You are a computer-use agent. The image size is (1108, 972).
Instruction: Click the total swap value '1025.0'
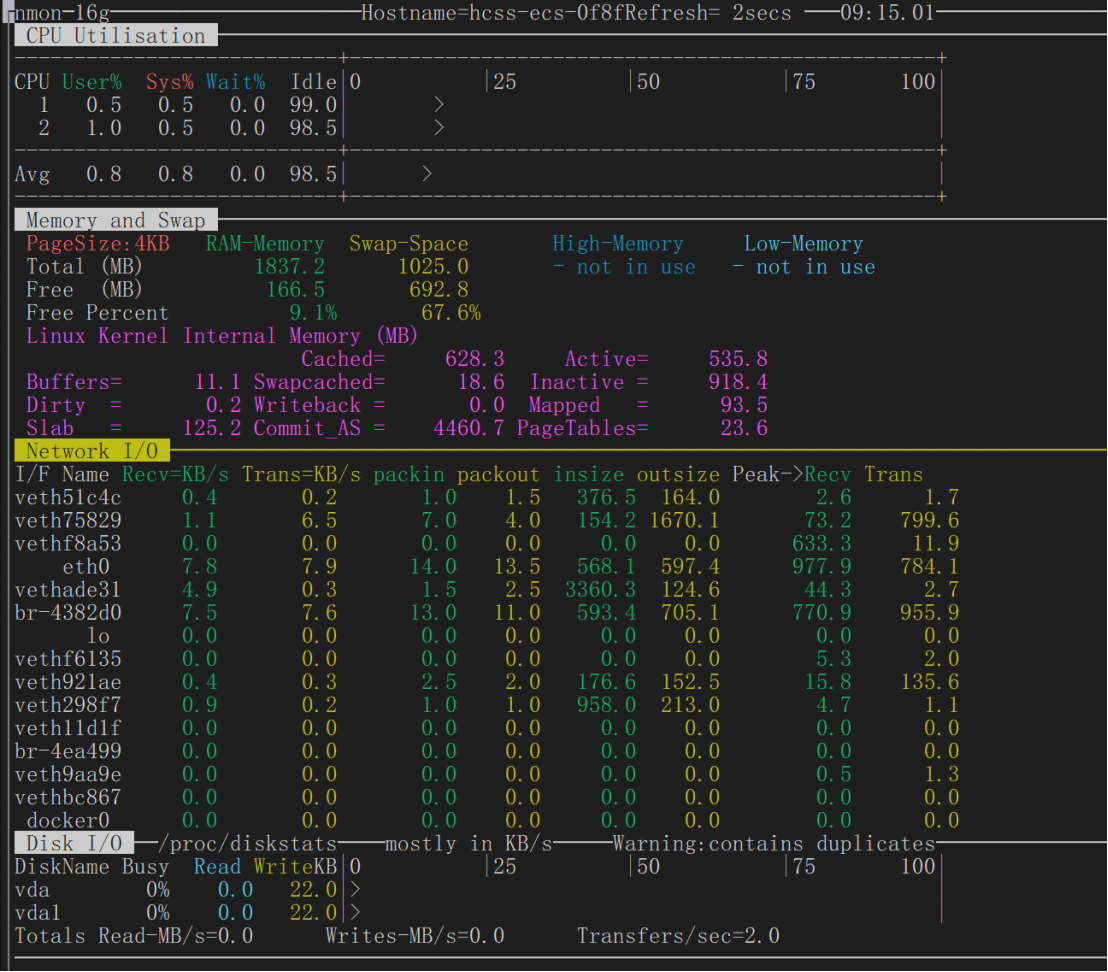pyautogui.click(x=432, y=266)
